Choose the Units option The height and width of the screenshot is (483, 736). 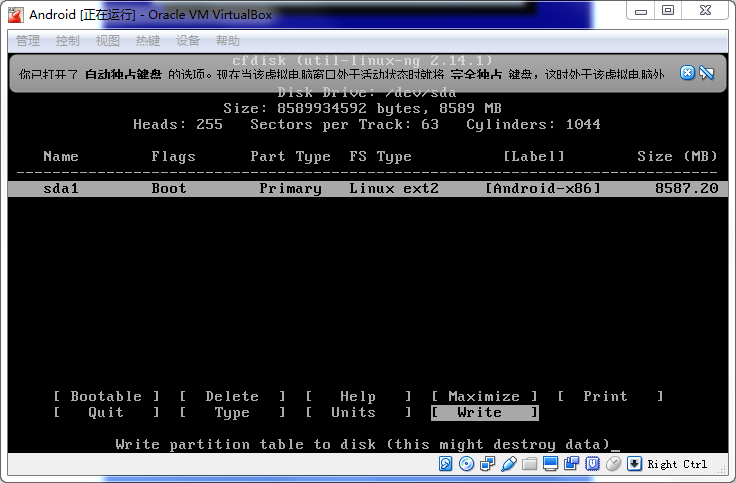[358, 413]
